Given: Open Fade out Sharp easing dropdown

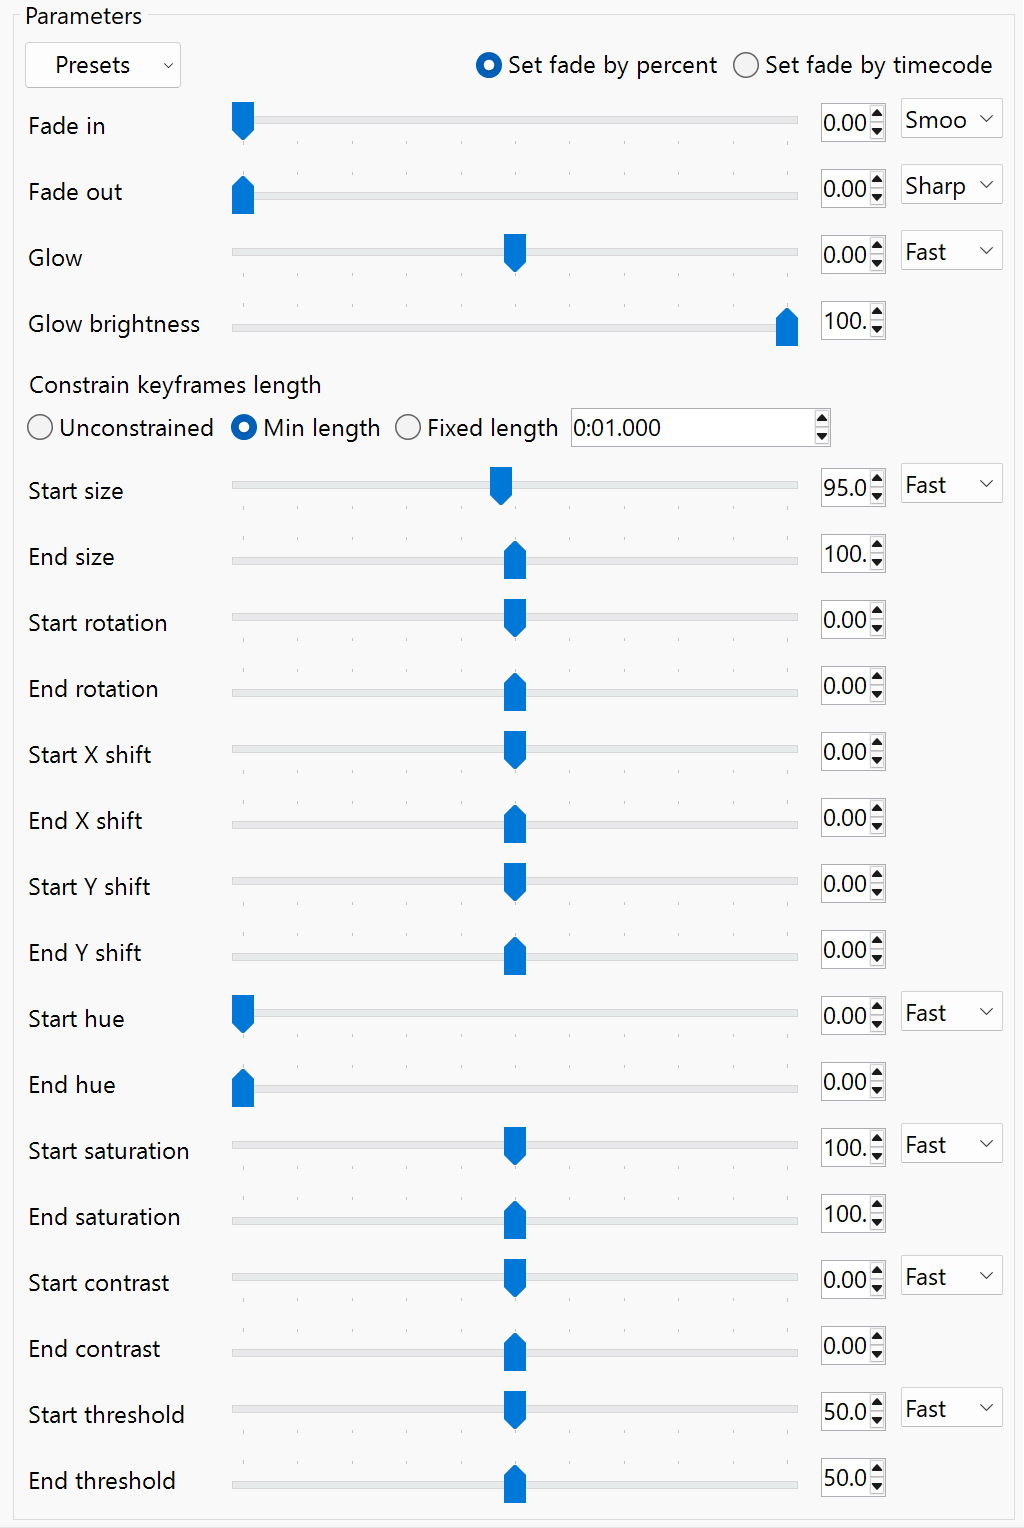Looking at the screenshot, I should 951,186.
